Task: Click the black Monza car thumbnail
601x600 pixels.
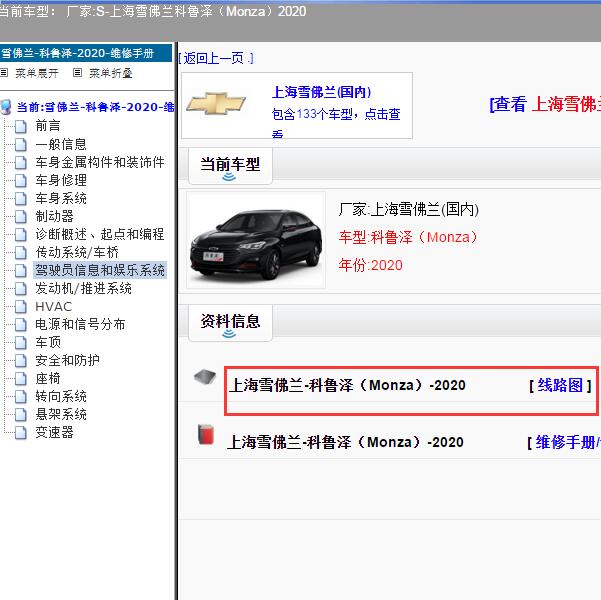Action: coord(256,240)
